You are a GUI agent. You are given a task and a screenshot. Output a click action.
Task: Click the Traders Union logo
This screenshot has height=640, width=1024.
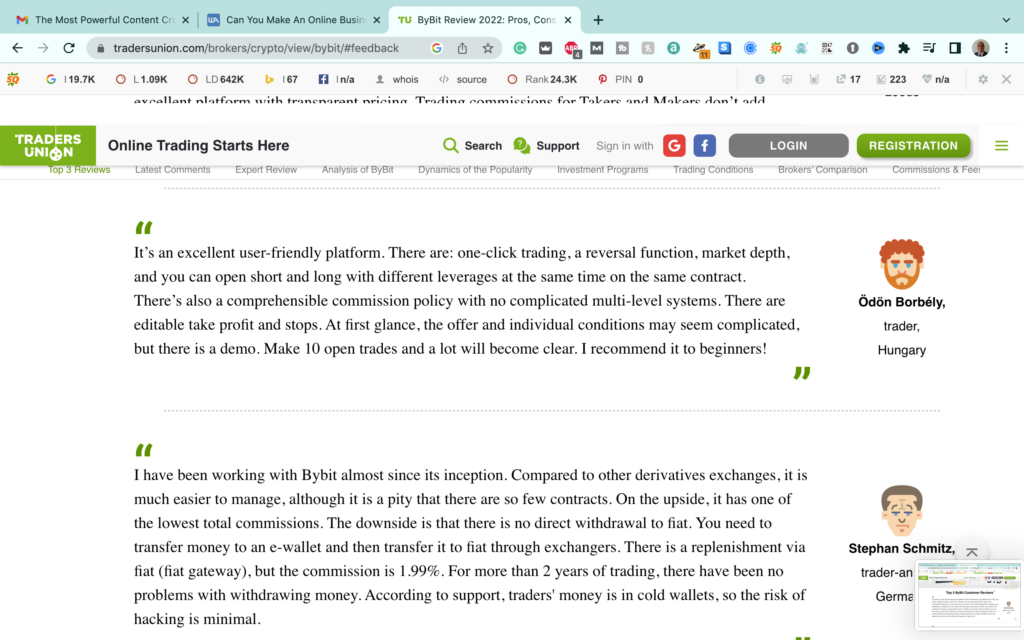48,146
